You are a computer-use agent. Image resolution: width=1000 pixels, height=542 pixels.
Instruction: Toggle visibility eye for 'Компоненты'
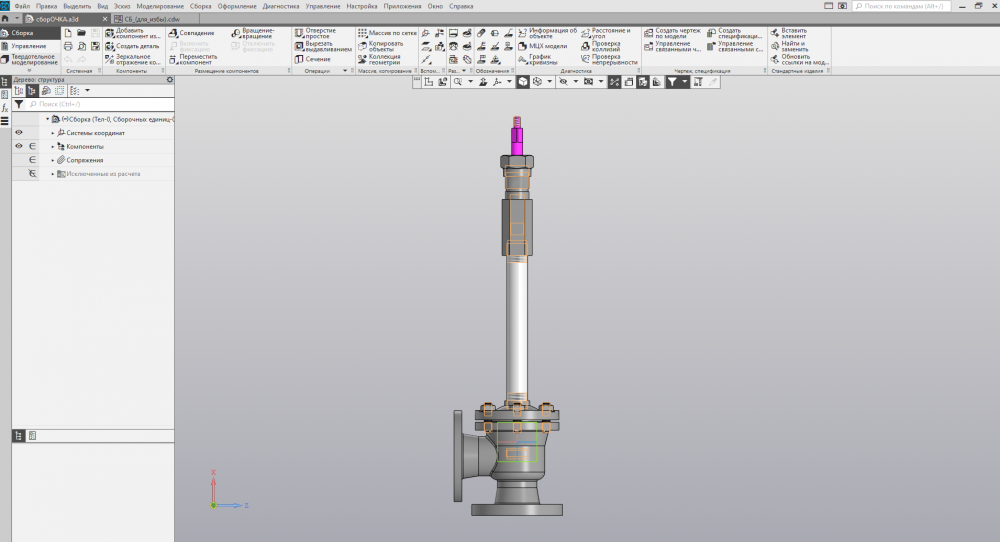(19, 146)
